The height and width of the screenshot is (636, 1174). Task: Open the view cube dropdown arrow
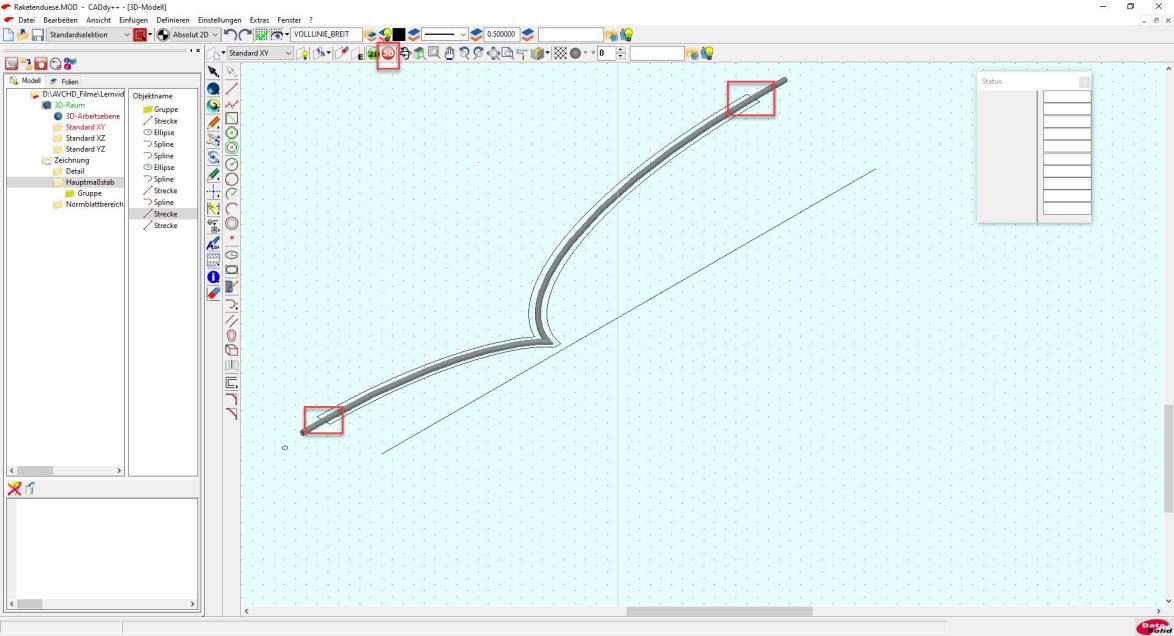click(x=547, y=53)
